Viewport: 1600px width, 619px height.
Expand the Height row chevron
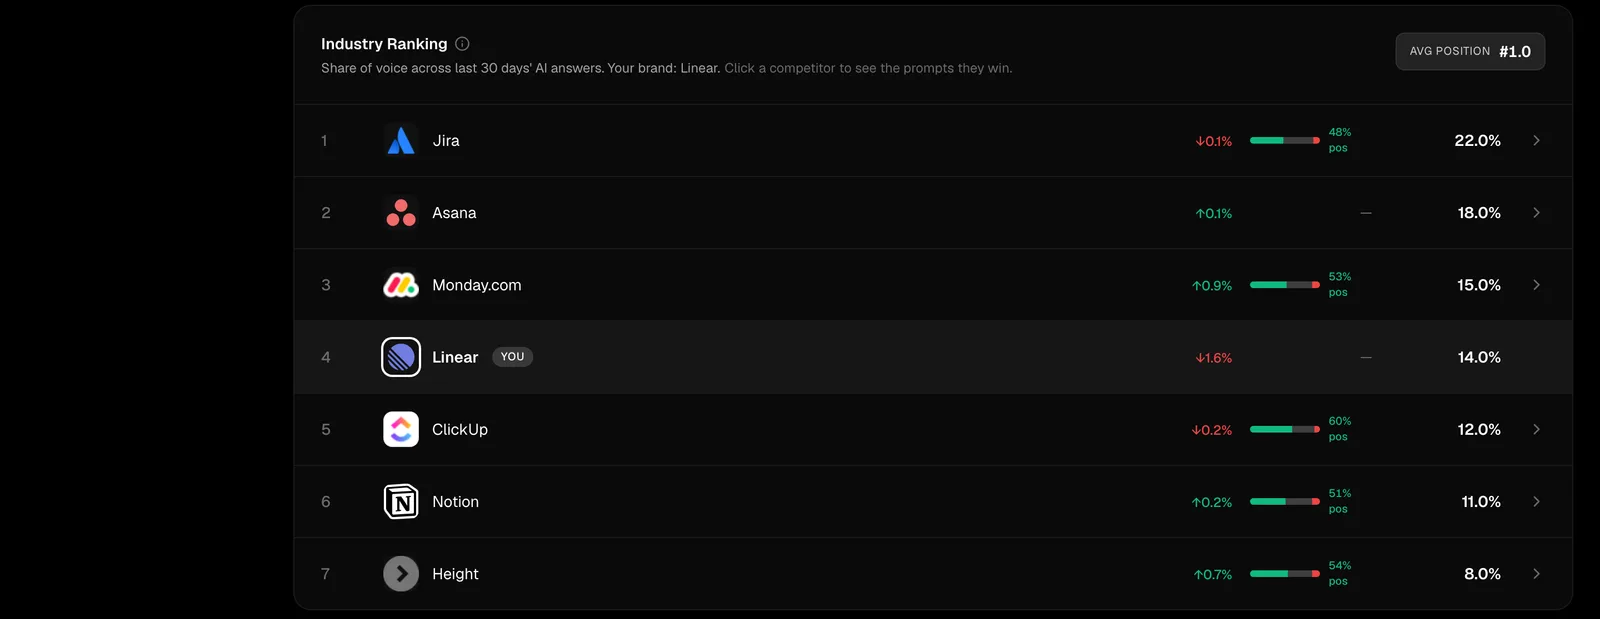click(x=1537, y=574)
